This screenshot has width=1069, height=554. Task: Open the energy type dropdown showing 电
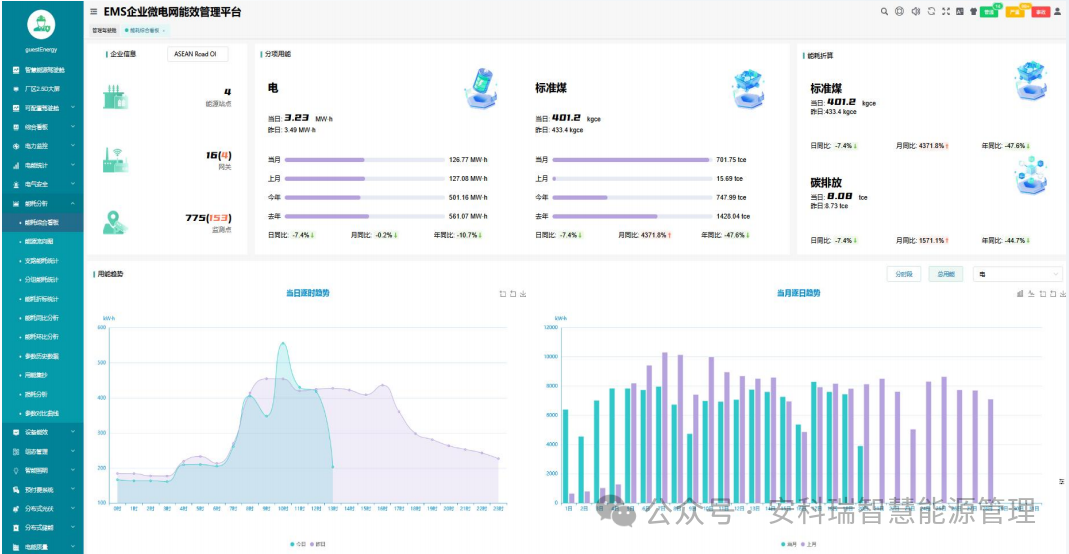[x=1017, y=274]
